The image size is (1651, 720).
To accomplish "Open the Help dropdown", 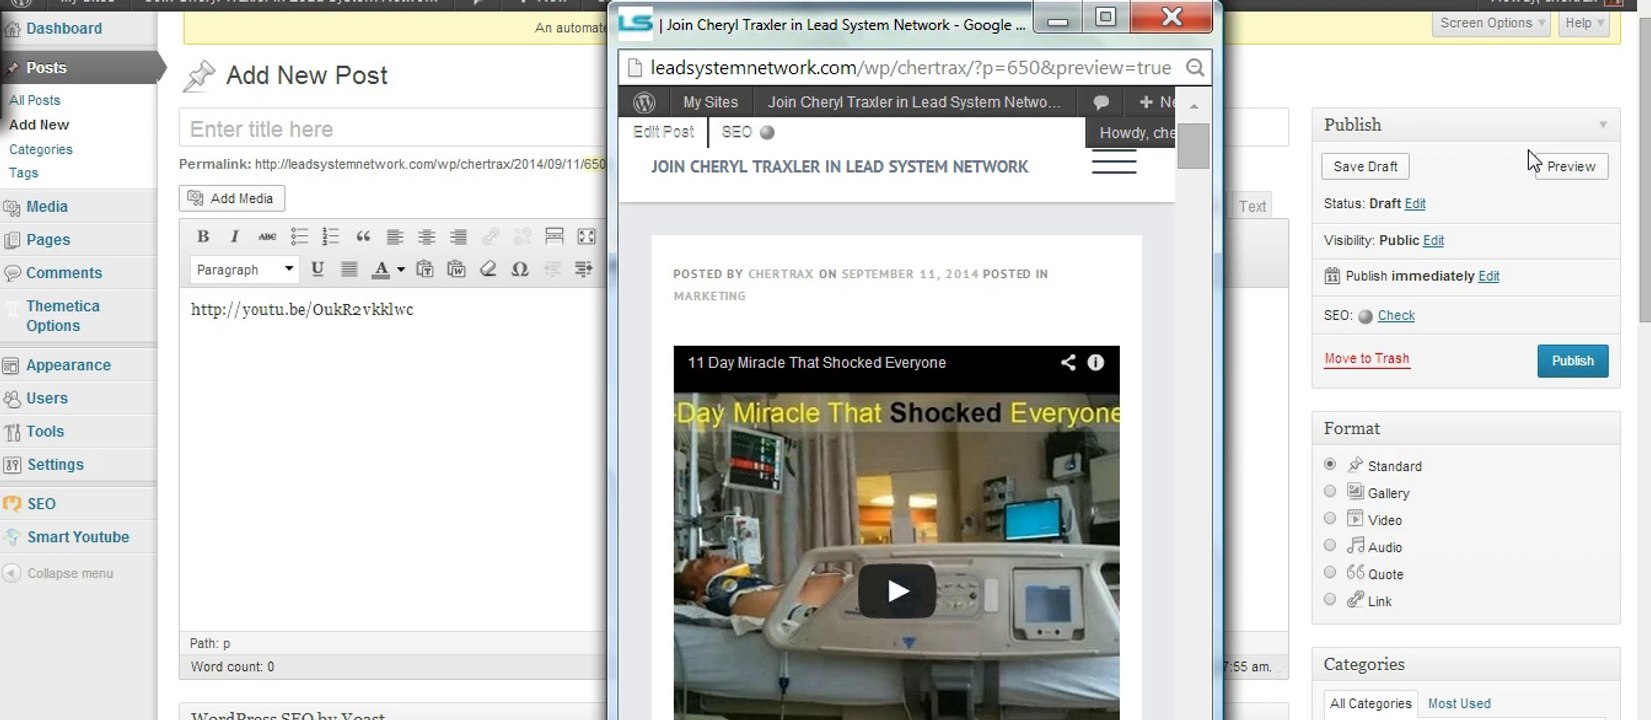I will [x=1584, y=23].
